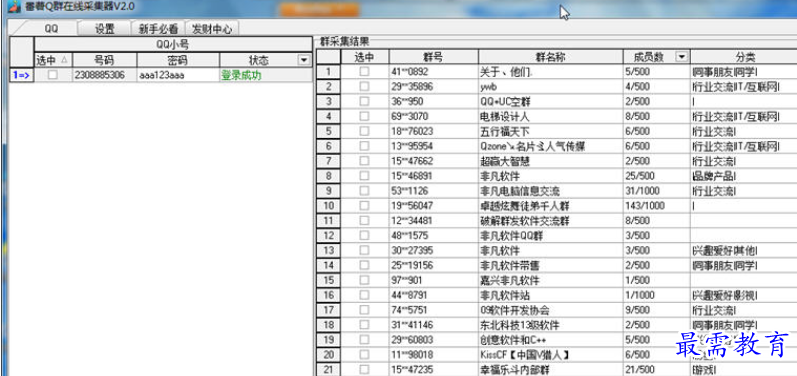Select group name 创意软件和C++
Viewport: 797px width, 376px height.
tap(550, 339)
